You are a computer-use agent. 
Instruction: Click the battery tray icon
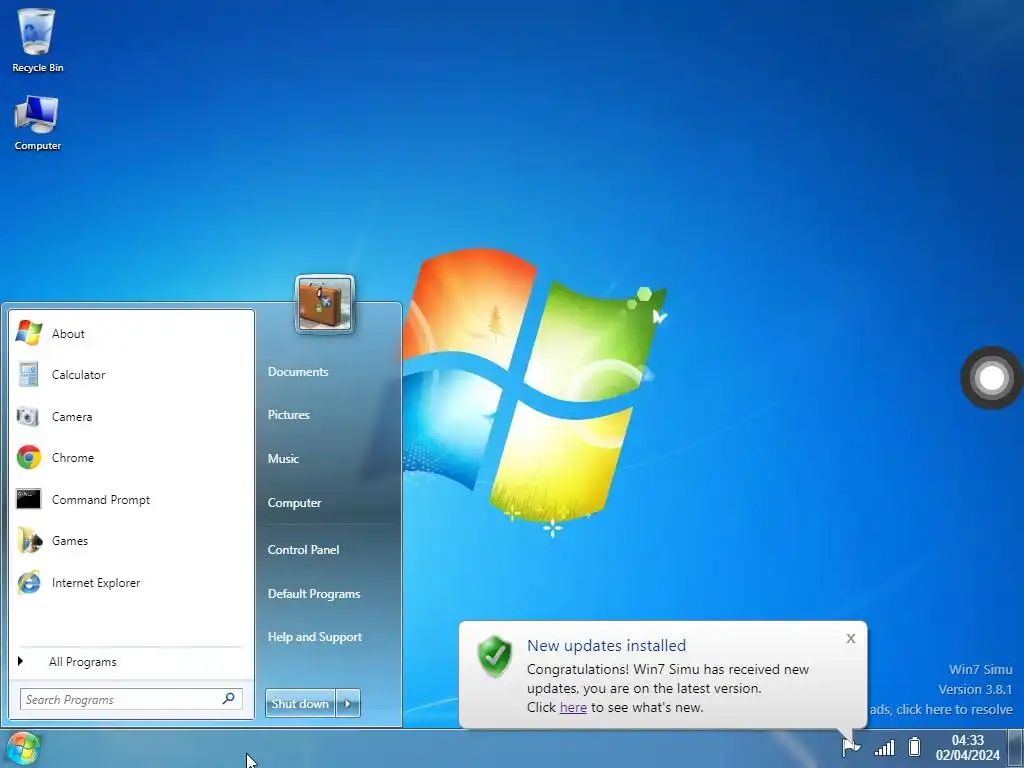point(915,746)
